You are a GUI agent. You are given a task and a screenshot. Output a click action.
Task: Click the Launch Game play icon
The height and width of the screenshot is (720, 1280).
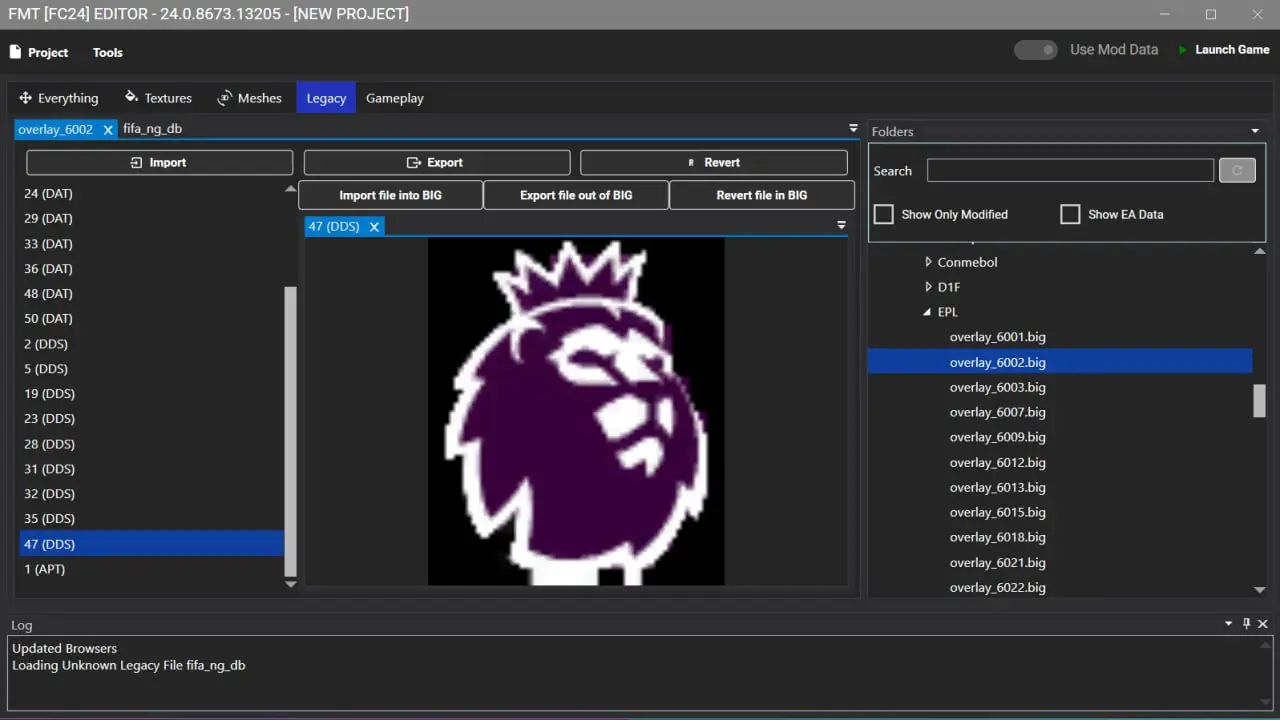(x=1183, y=50)
